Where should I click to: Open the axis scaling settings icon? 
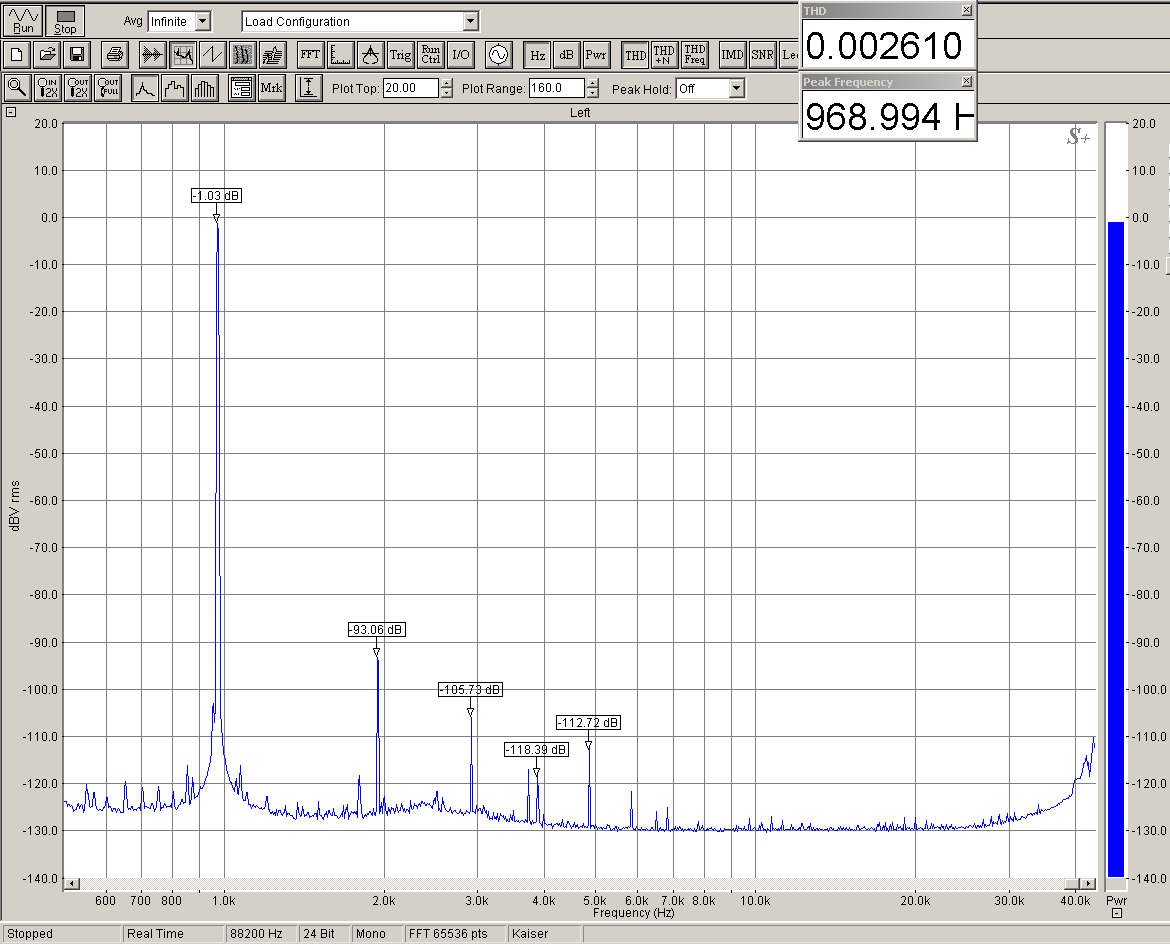[341, 54]
